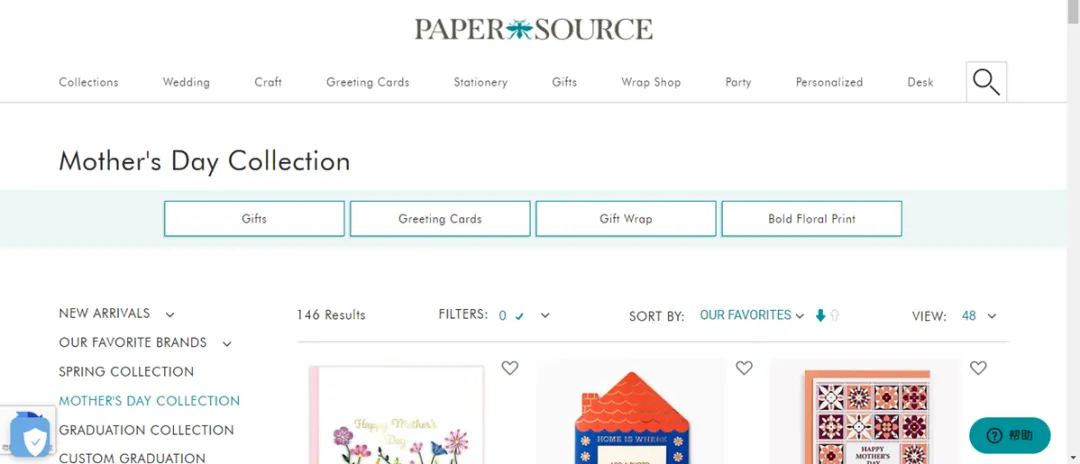Sort results in ascending order arrow
The height and width of the screenshot is (464, 1080).
pyautogui.click(x=835, y=315)
